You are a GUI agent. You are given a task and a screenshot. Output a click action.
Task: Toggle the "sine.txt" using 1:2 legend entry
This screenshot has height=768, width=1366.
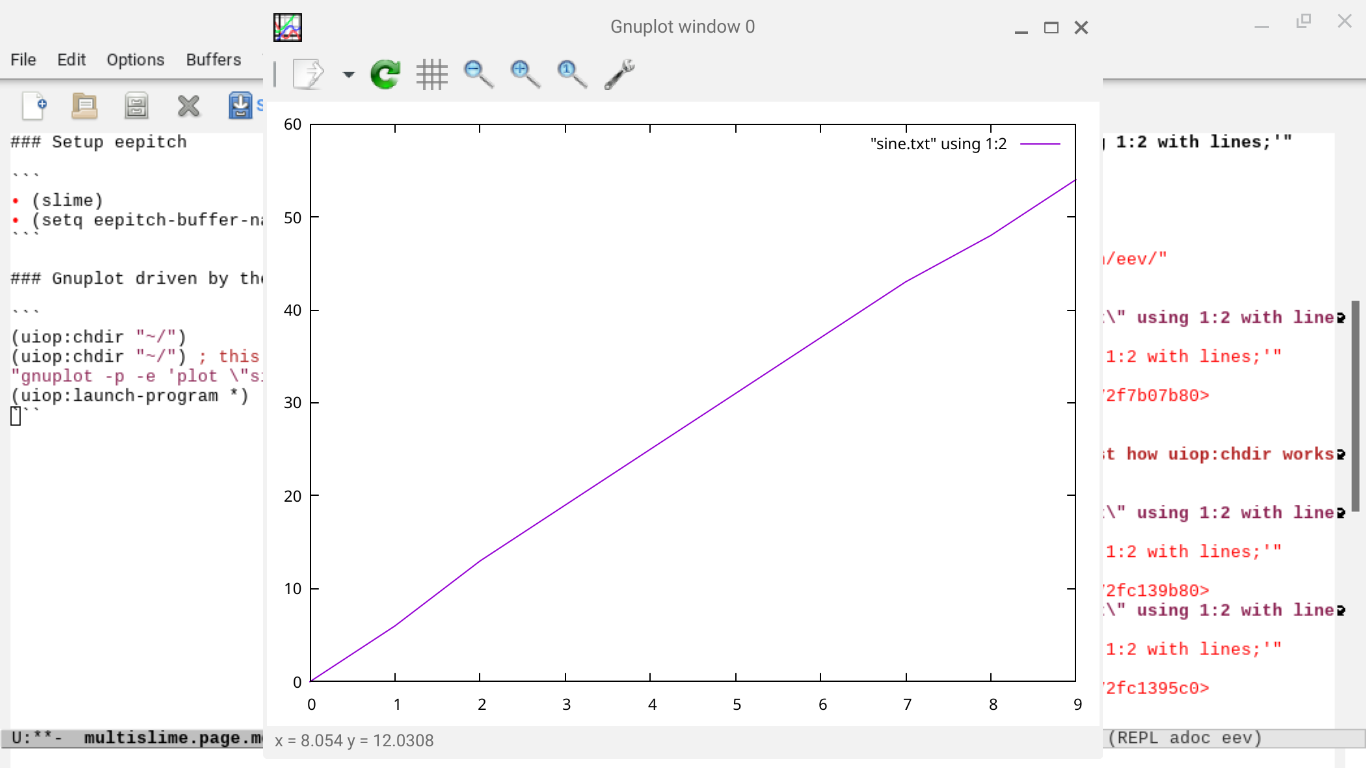pyautogui.click(x=939, y=144)
